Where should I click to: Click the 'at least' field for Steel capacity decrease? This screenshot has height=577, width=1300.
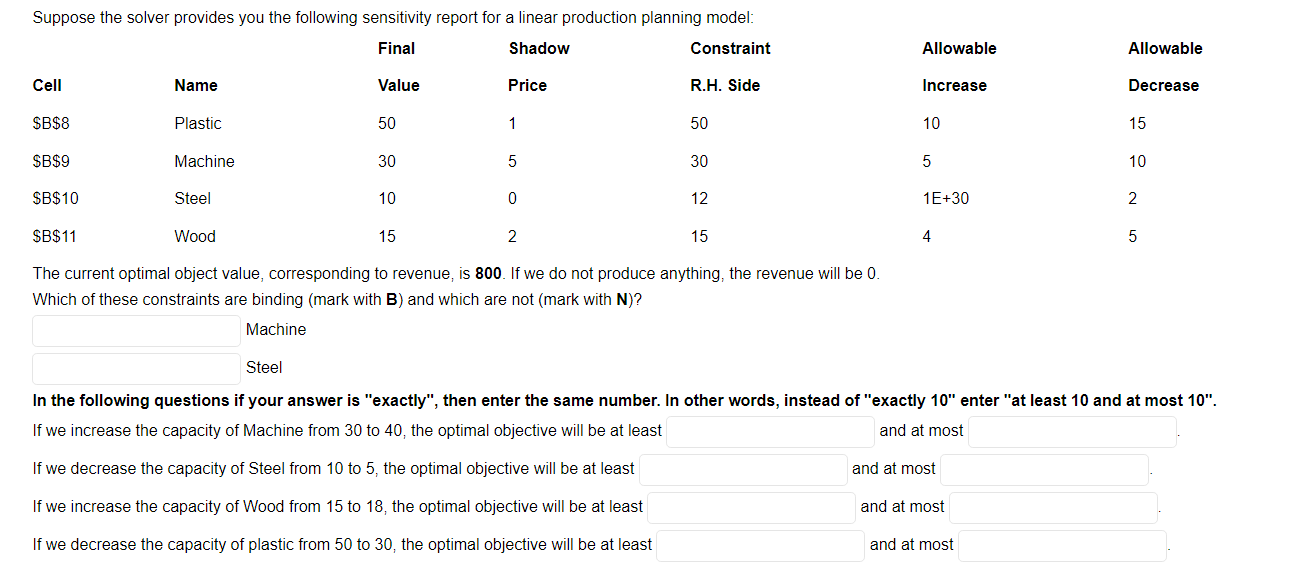(x=743, y=469)
